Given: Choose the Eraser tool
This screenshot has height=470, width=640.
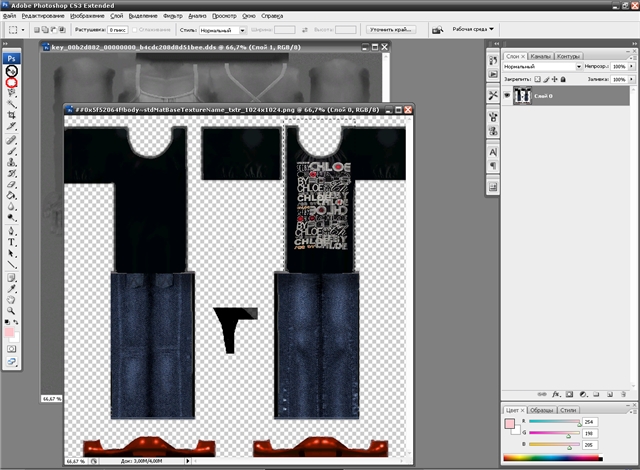Looking at the screenshot, I should [x=12, y=185].
